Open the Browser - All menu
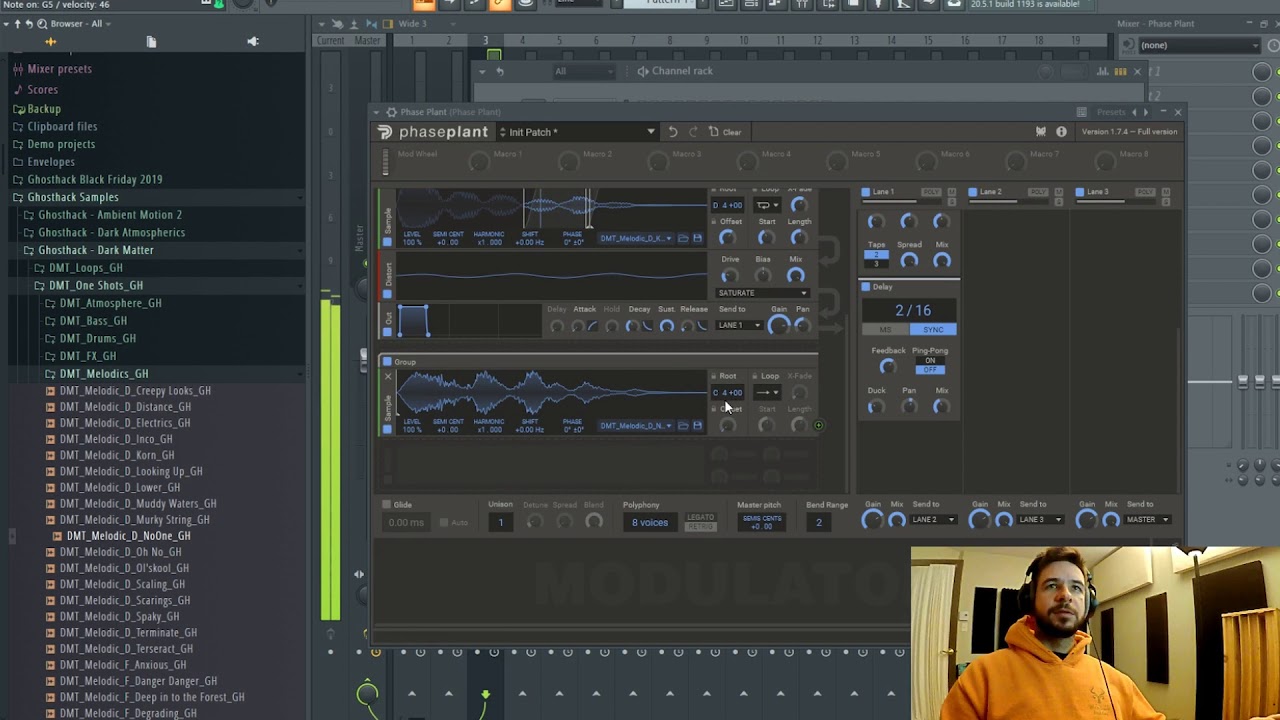The image size is (1280, 720). pyautogui.click(x=80, y=23)
